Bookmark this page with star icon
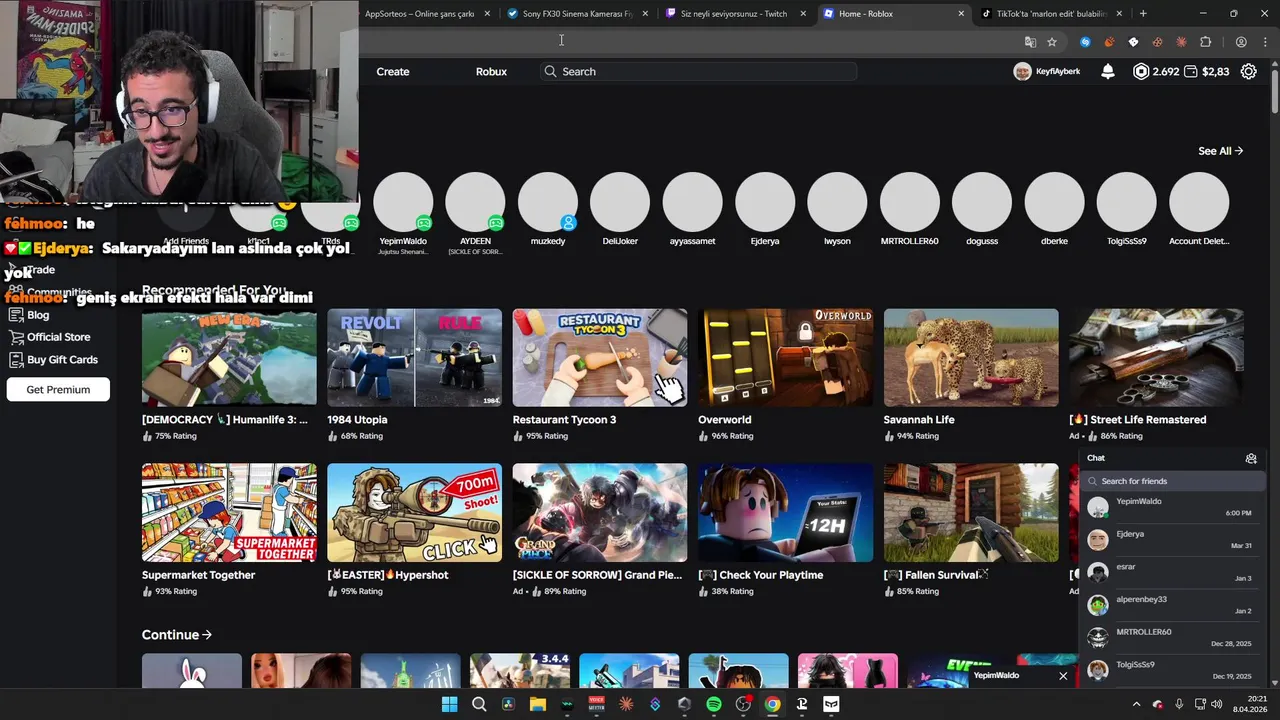The image size is (1280, 720). tap(1052, 42)
